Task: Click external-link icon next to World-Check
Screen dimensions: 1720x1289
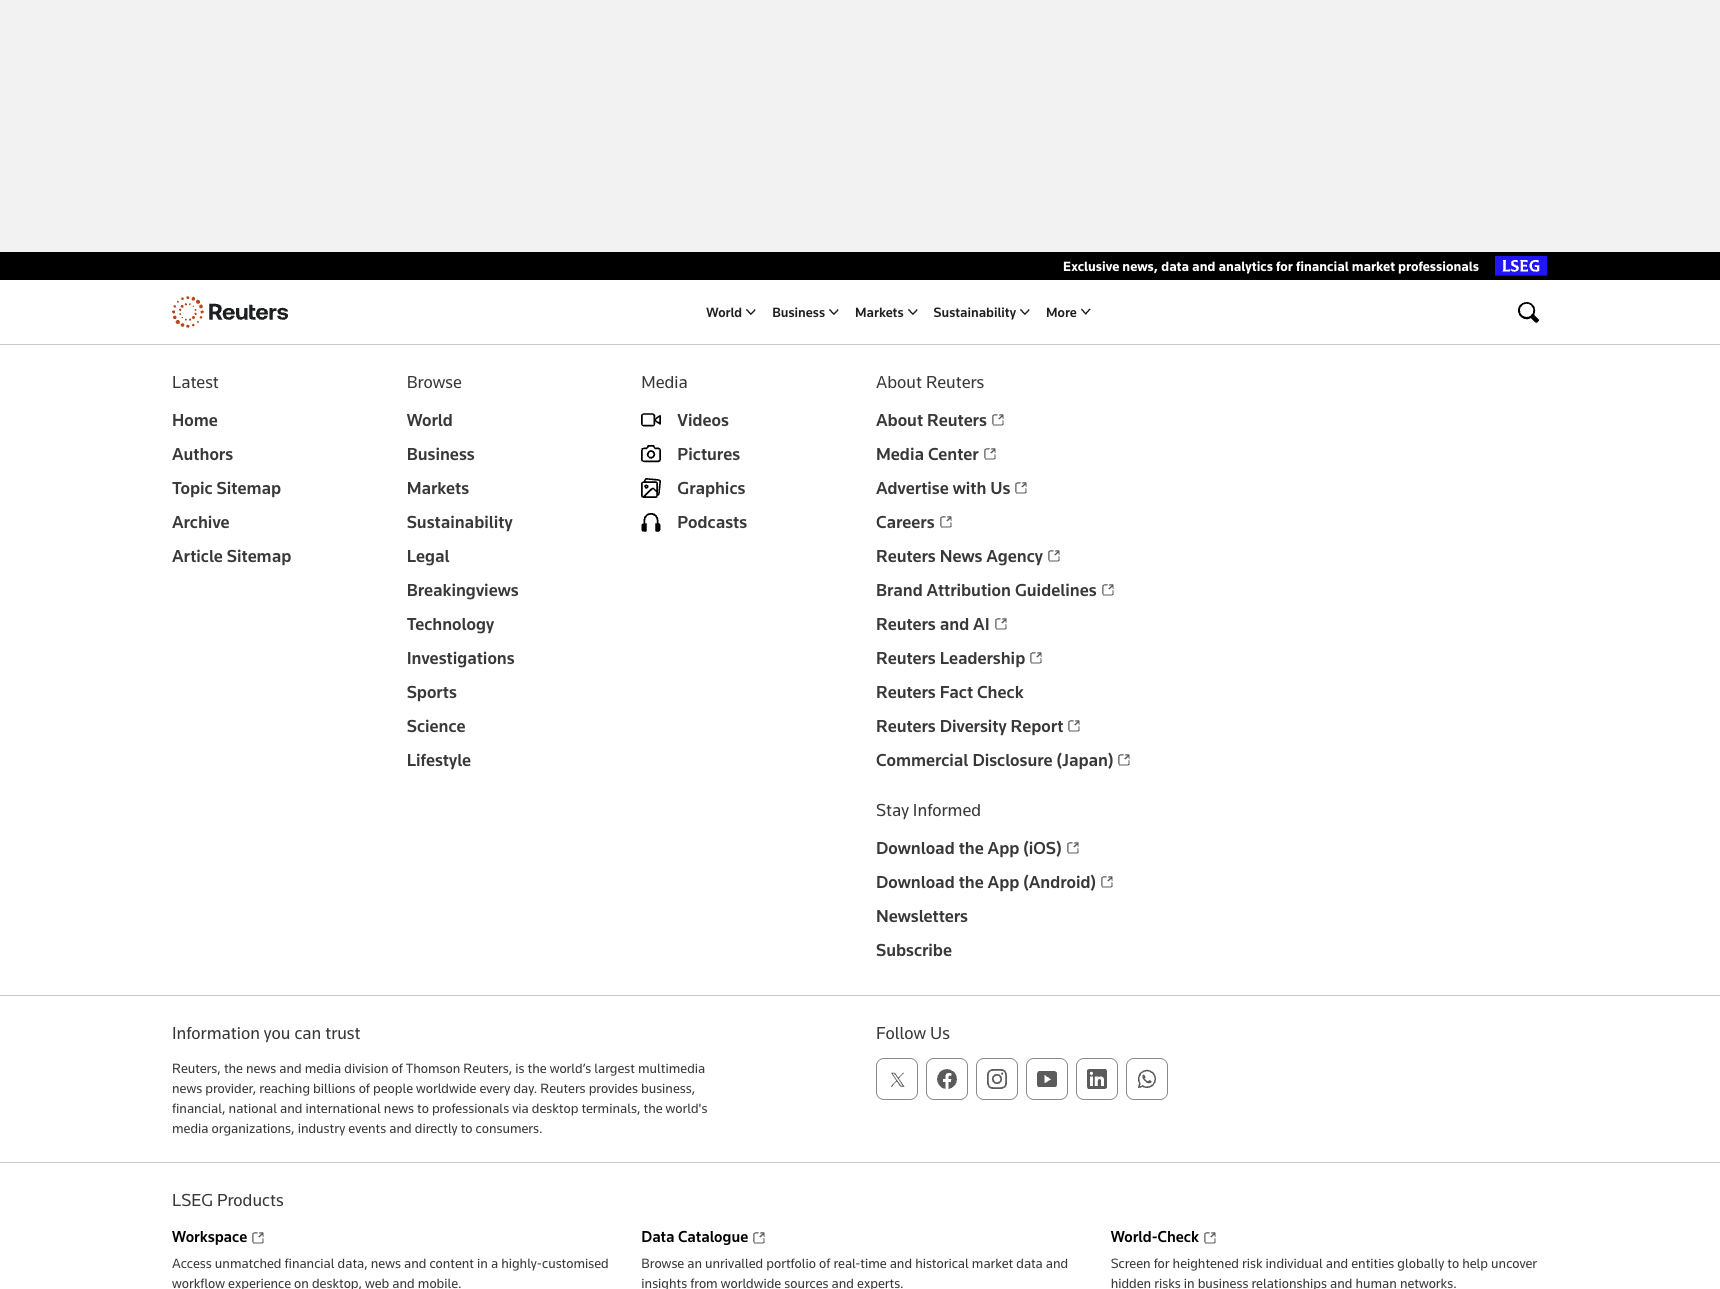Action: [1210, 1238]
